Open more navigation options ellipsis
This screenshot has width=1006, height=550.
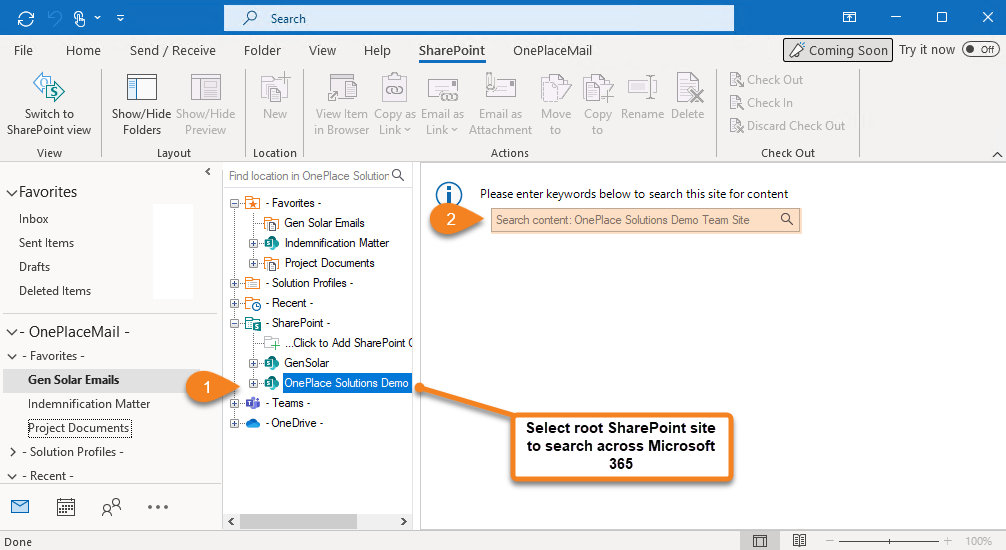(x=157, y=507)
